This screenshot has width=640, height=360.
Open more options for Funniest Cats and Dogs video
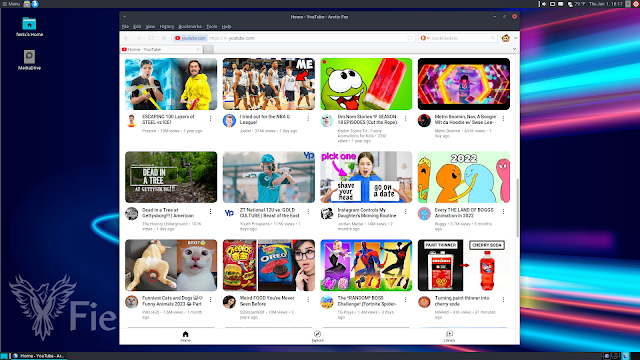pos(210,300)
